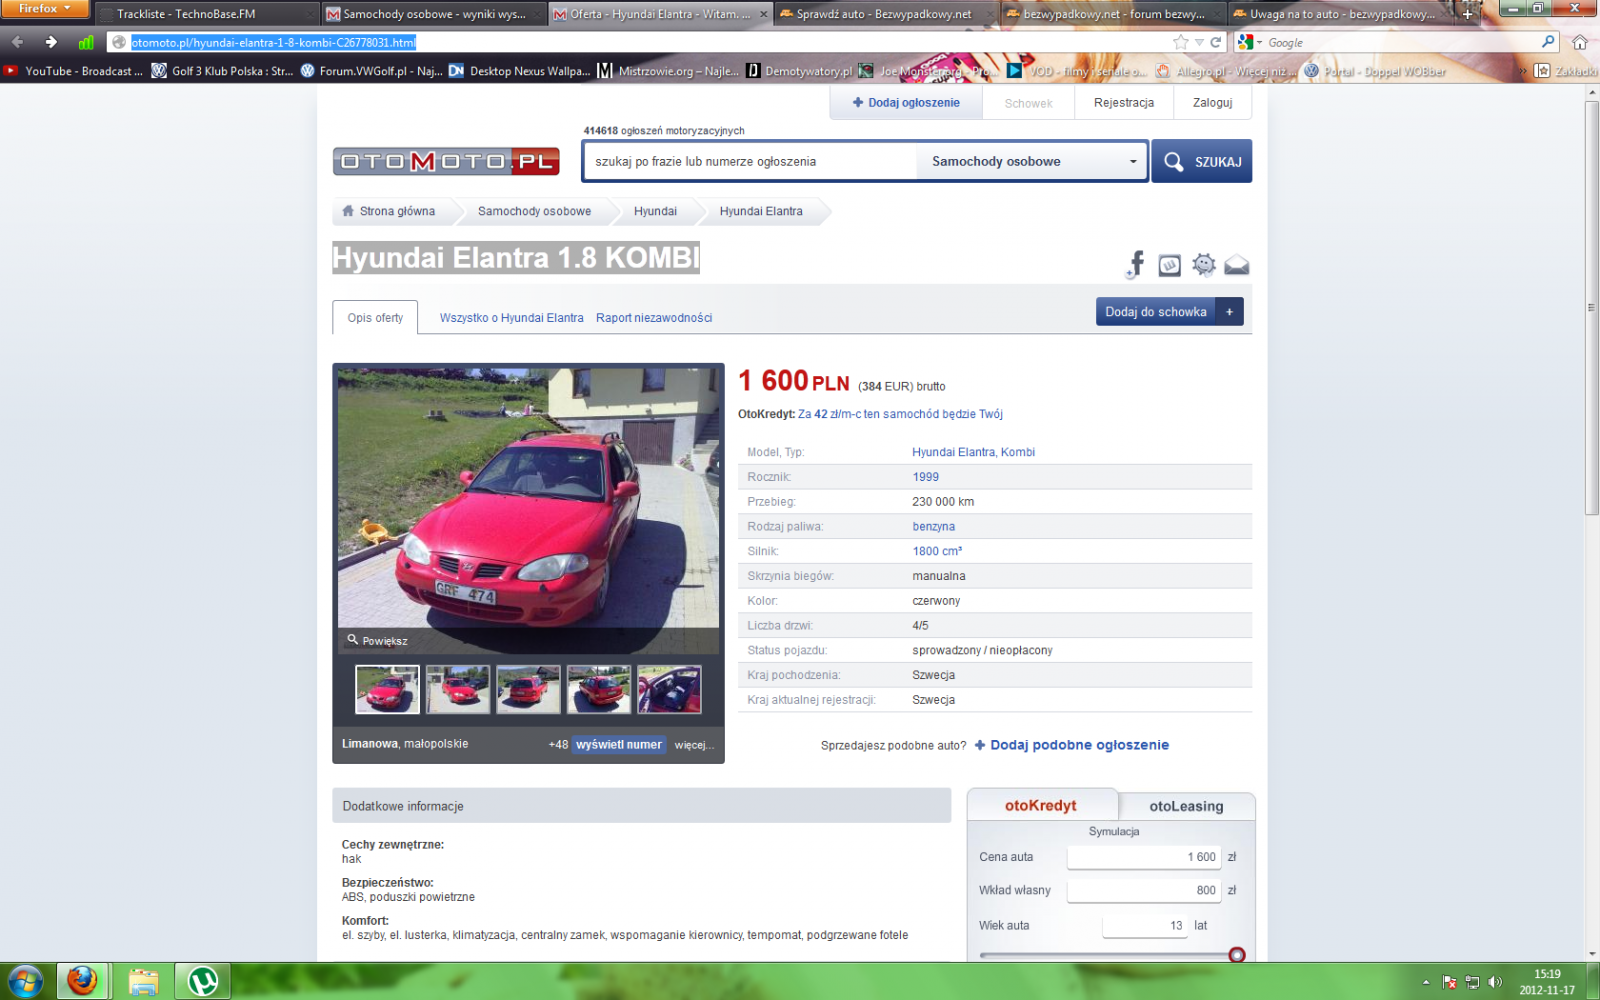Click the Wiek auta input field

click(x=1145, y=926)
